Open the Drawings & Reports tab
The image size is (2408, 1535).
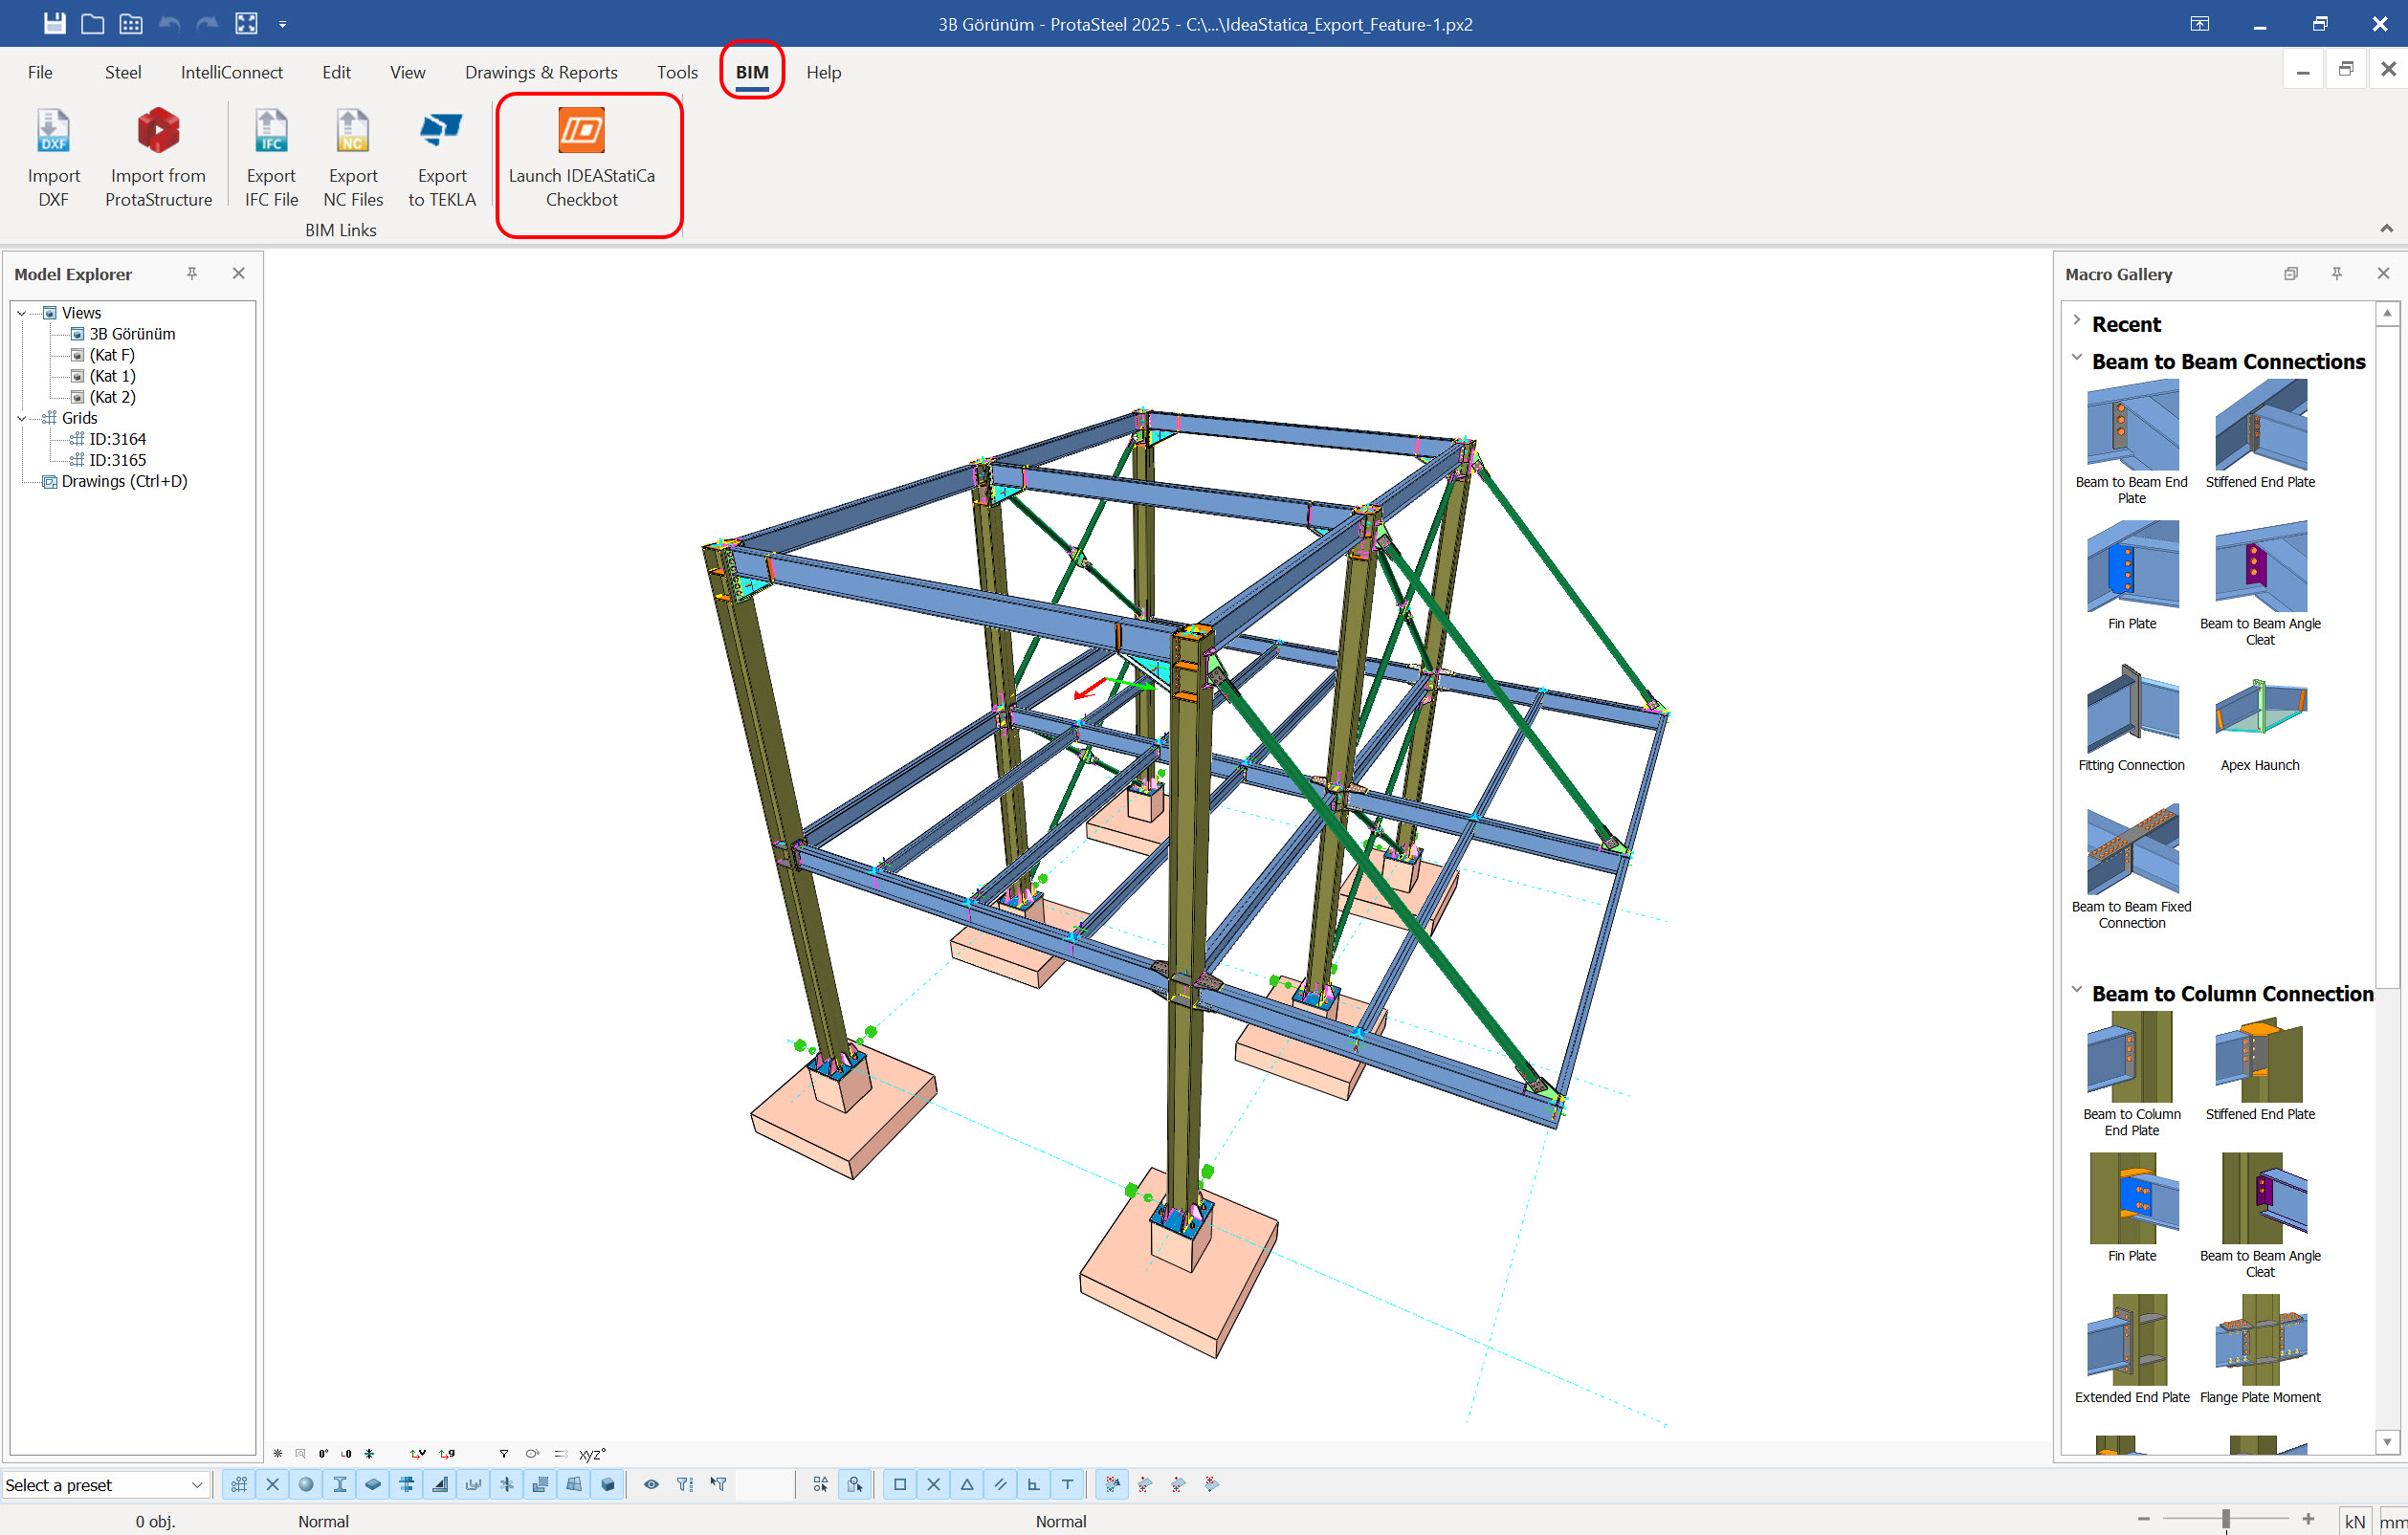click(x=540, y=72)
